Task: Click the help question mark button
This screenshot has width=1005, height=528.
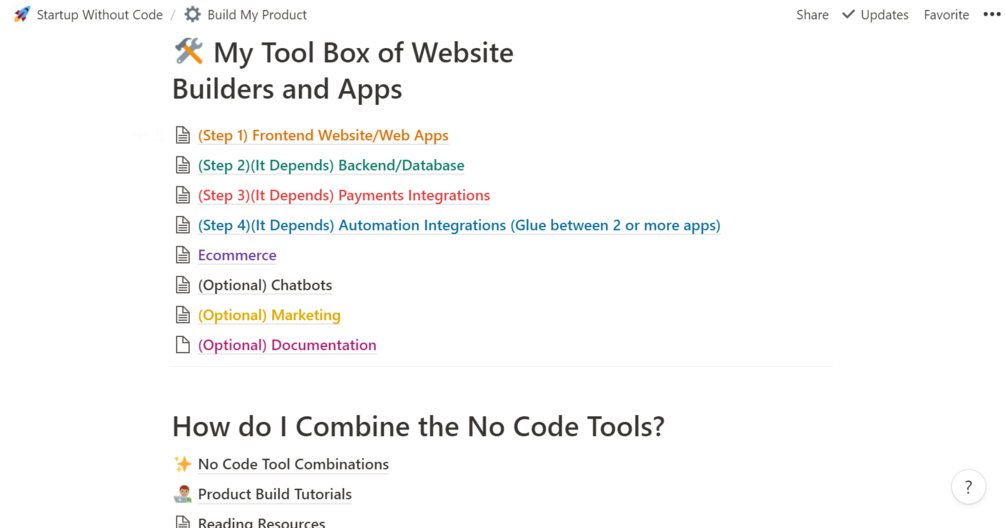Action: 968,488
